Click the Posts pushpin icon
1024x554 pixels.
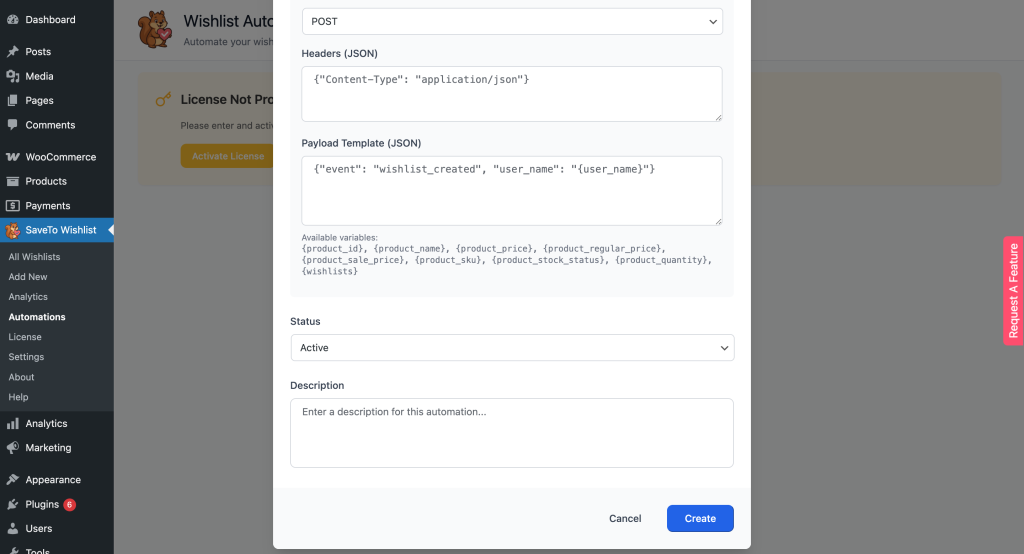12,52
